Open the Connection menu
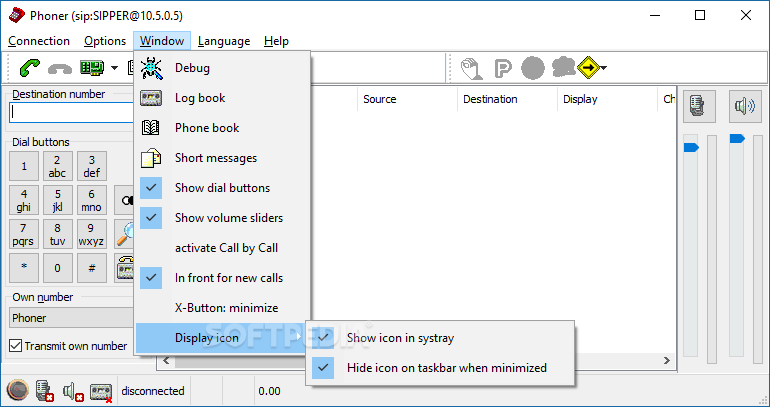This screenshot has height=407, width=770. 39,41
